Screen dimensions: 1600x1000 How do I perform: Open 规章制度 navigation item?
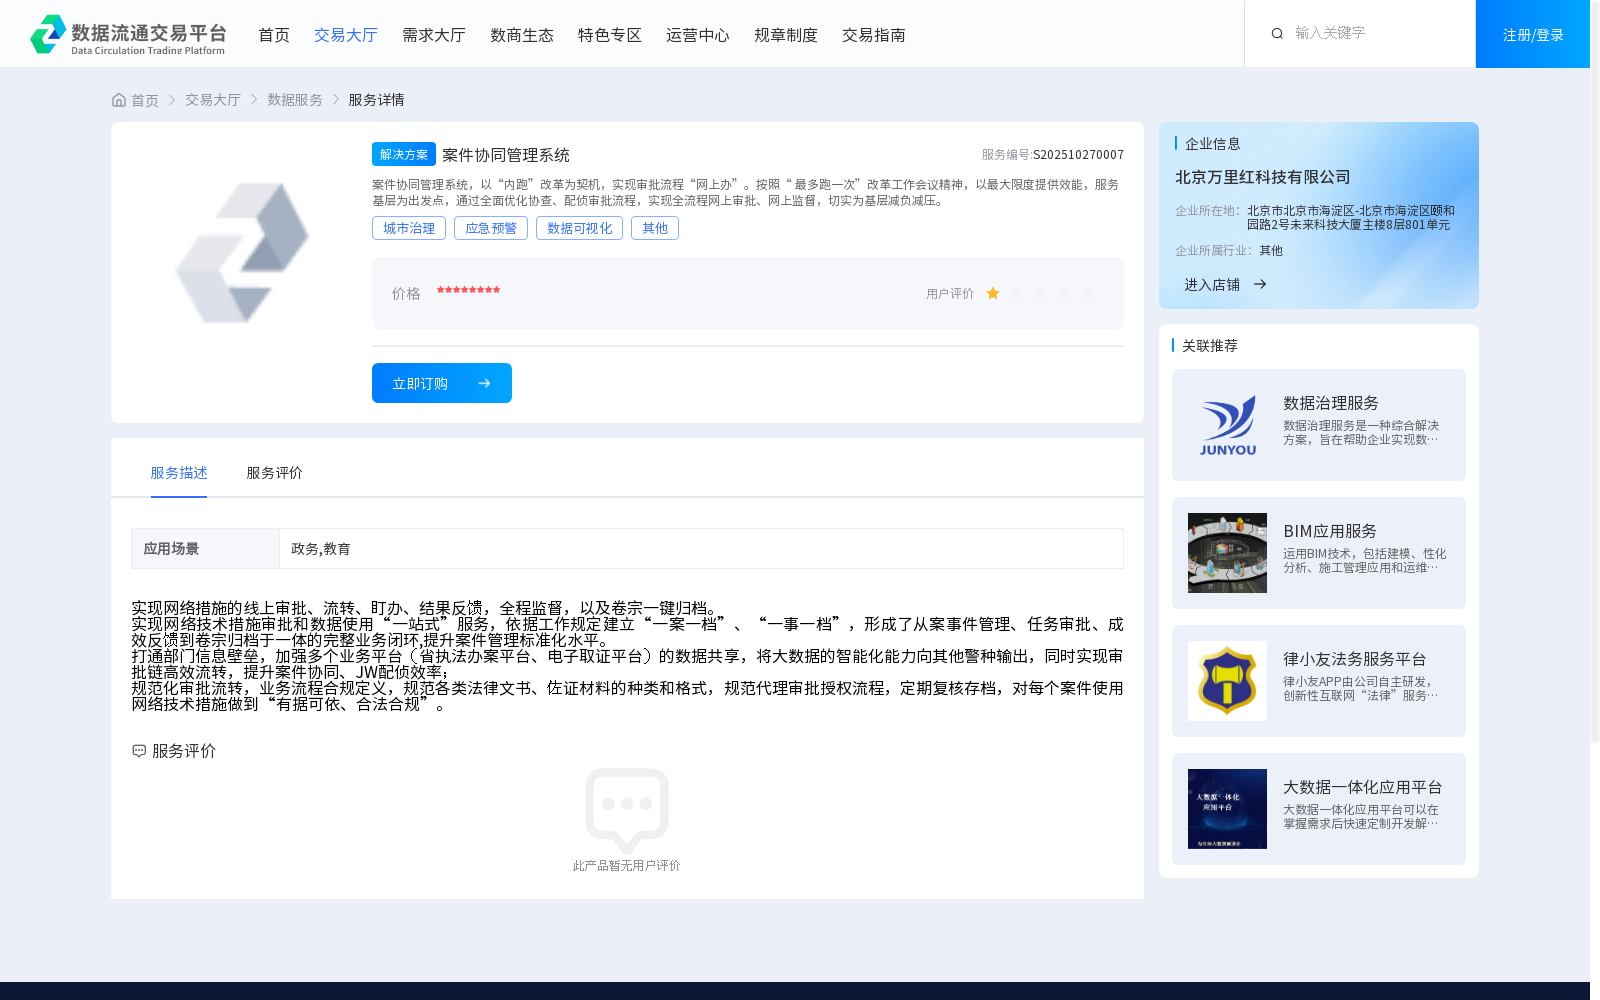786,35
